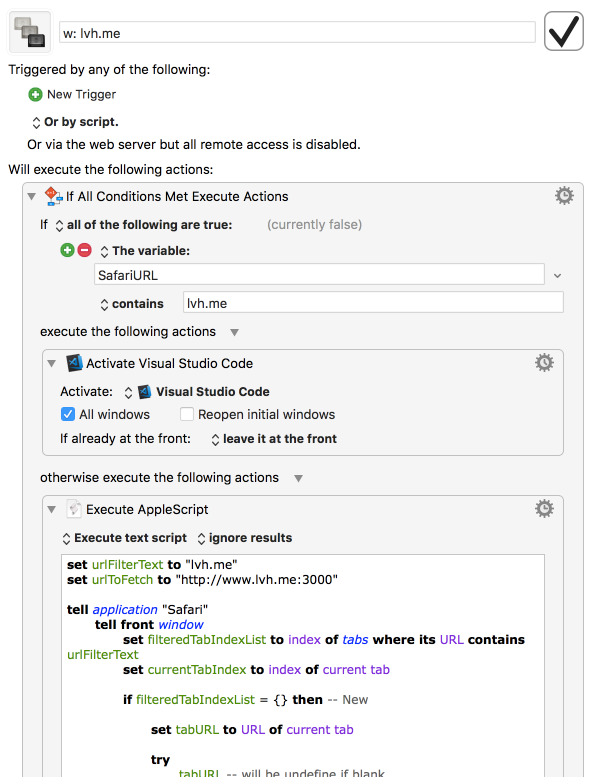Viewport: 589px width, 777px height.
Task: Add a trigger with the green New Trigger plus icon
Action: (35, 94)
